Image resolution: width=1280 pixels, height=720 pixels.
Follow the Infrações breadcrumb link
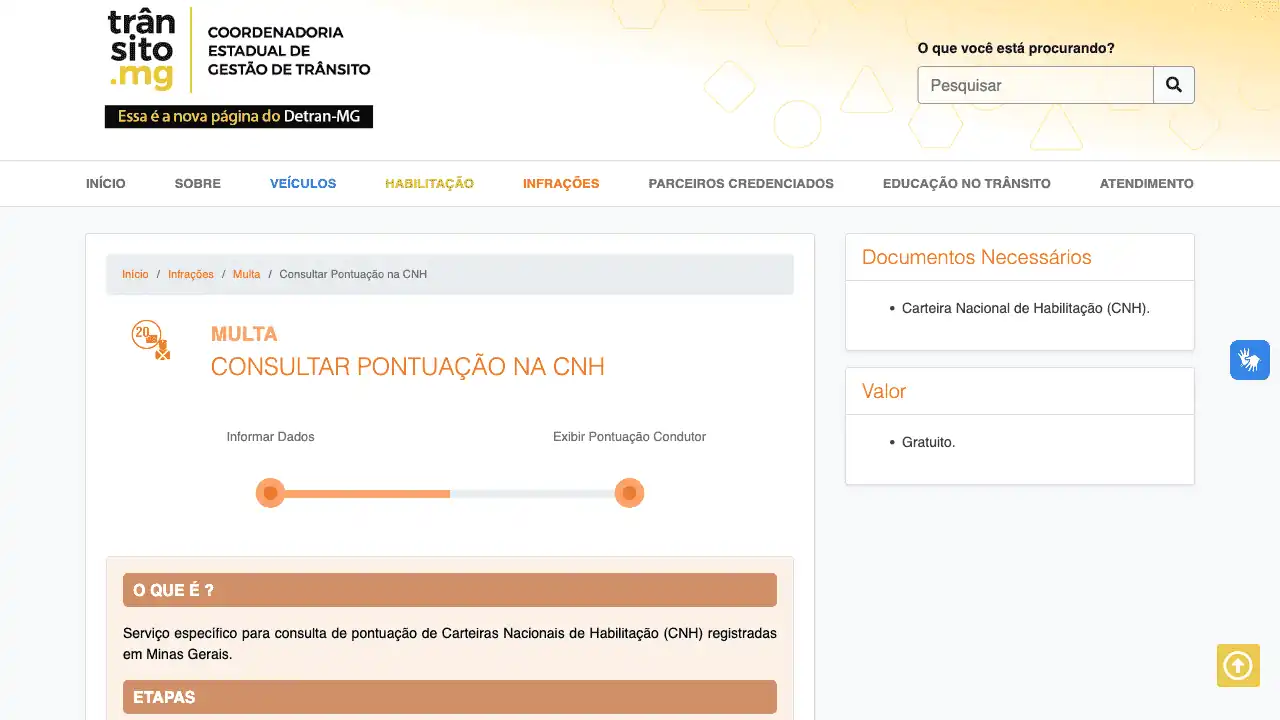point(191,274)
